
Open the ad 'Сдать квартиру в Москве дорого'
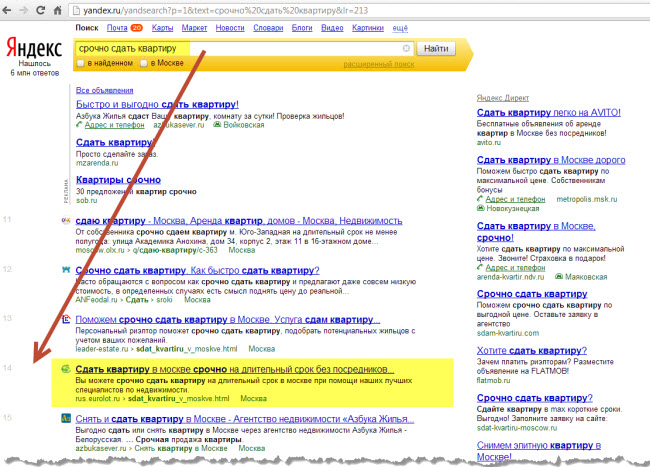click(x=551, y=160)
